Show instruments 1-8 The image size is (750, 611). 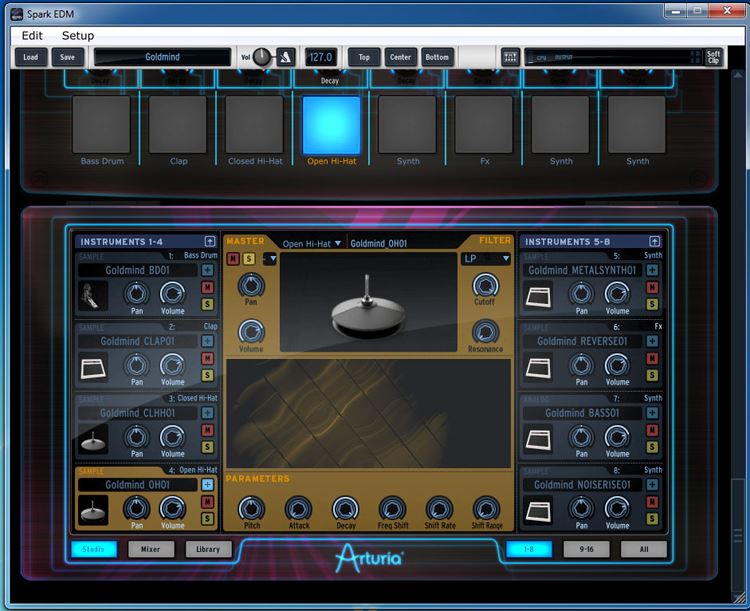[529, 549]
